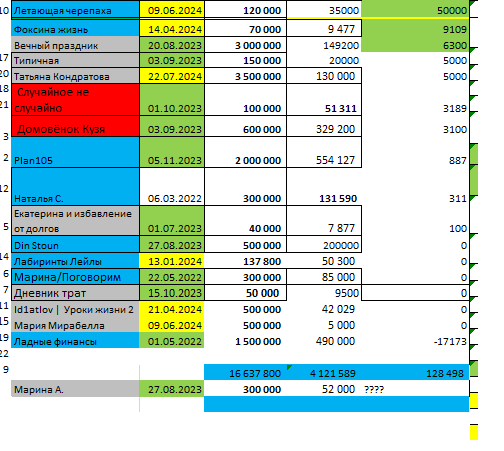This screenshot has width=504, height=451.
Task: Click the "Мария Мирабелла" name cell
Action: [x=75, y=325]
